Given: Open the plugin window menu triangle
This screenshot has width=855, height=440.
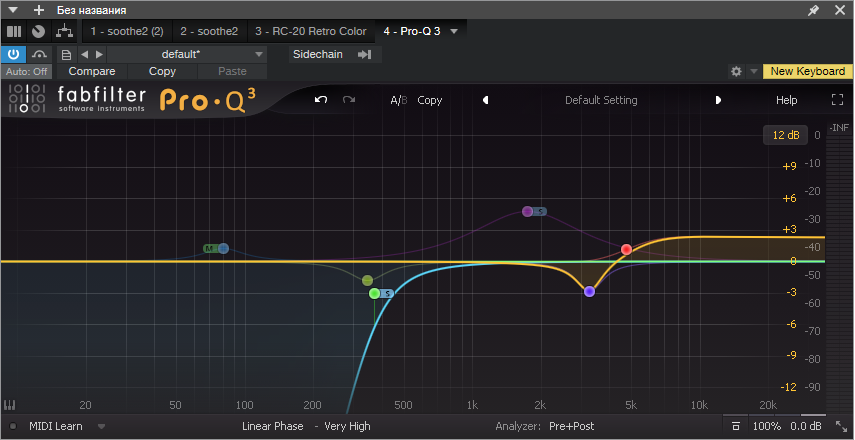Looking at the screenshot, I should pos(14,10).
